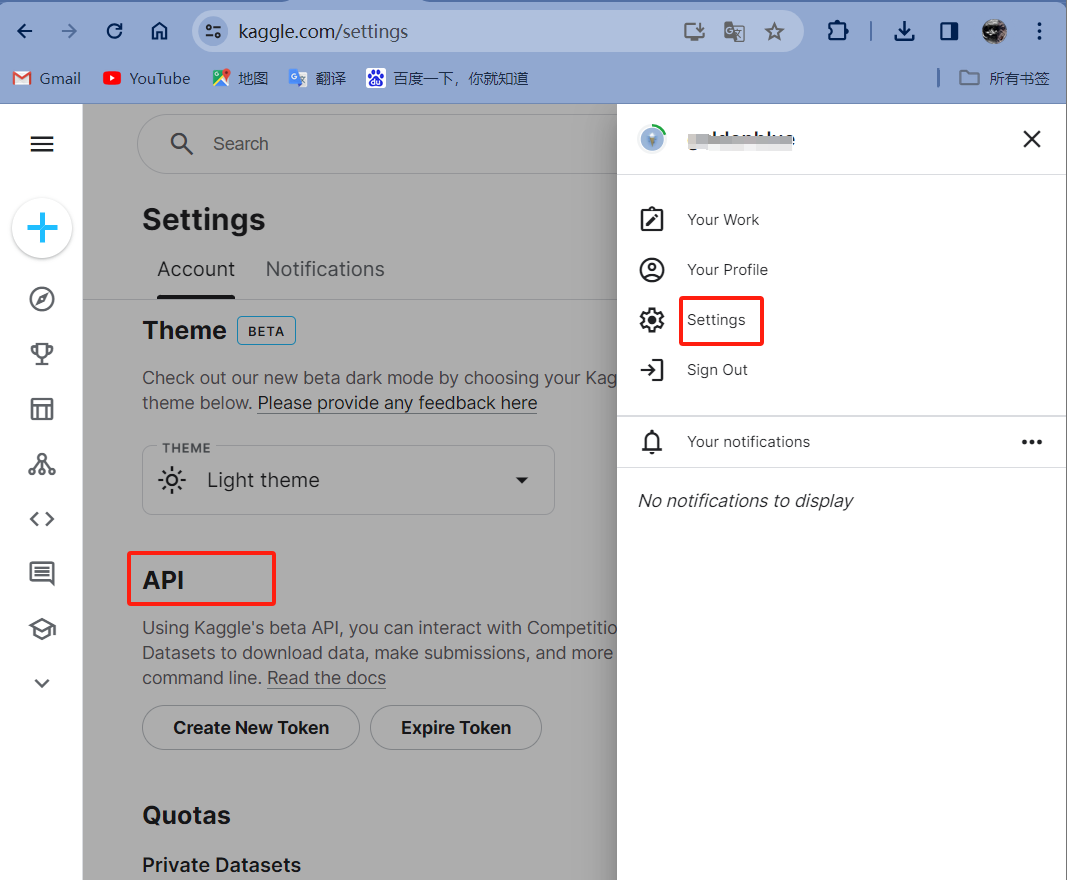Click the Private Datasets label

pyautogui.click(x=221, y=865)
